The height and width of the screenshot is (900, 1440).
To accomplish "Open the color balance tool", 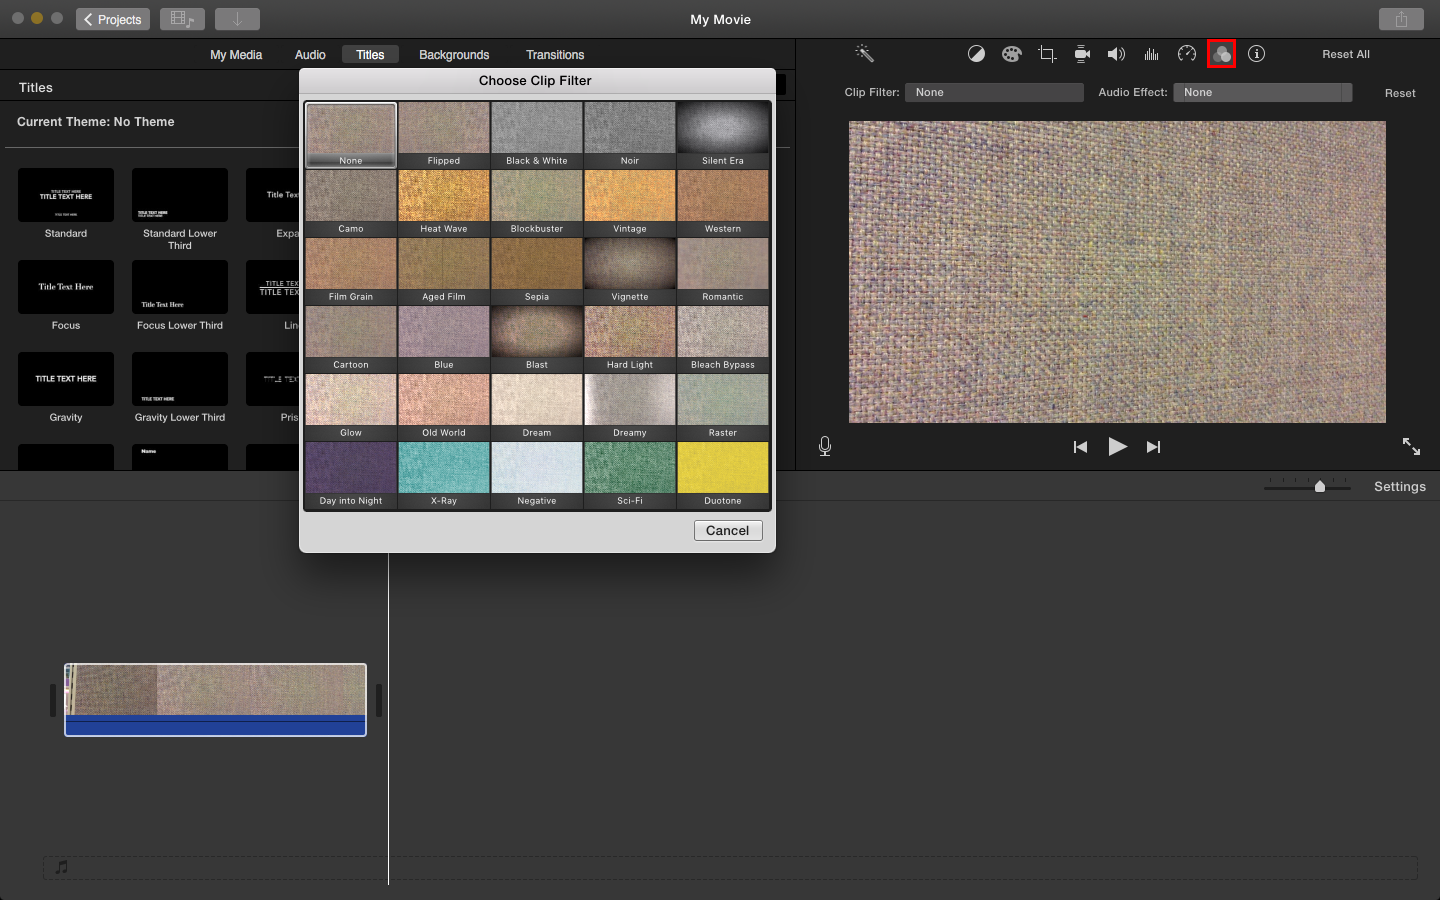I will coord(976,54).
